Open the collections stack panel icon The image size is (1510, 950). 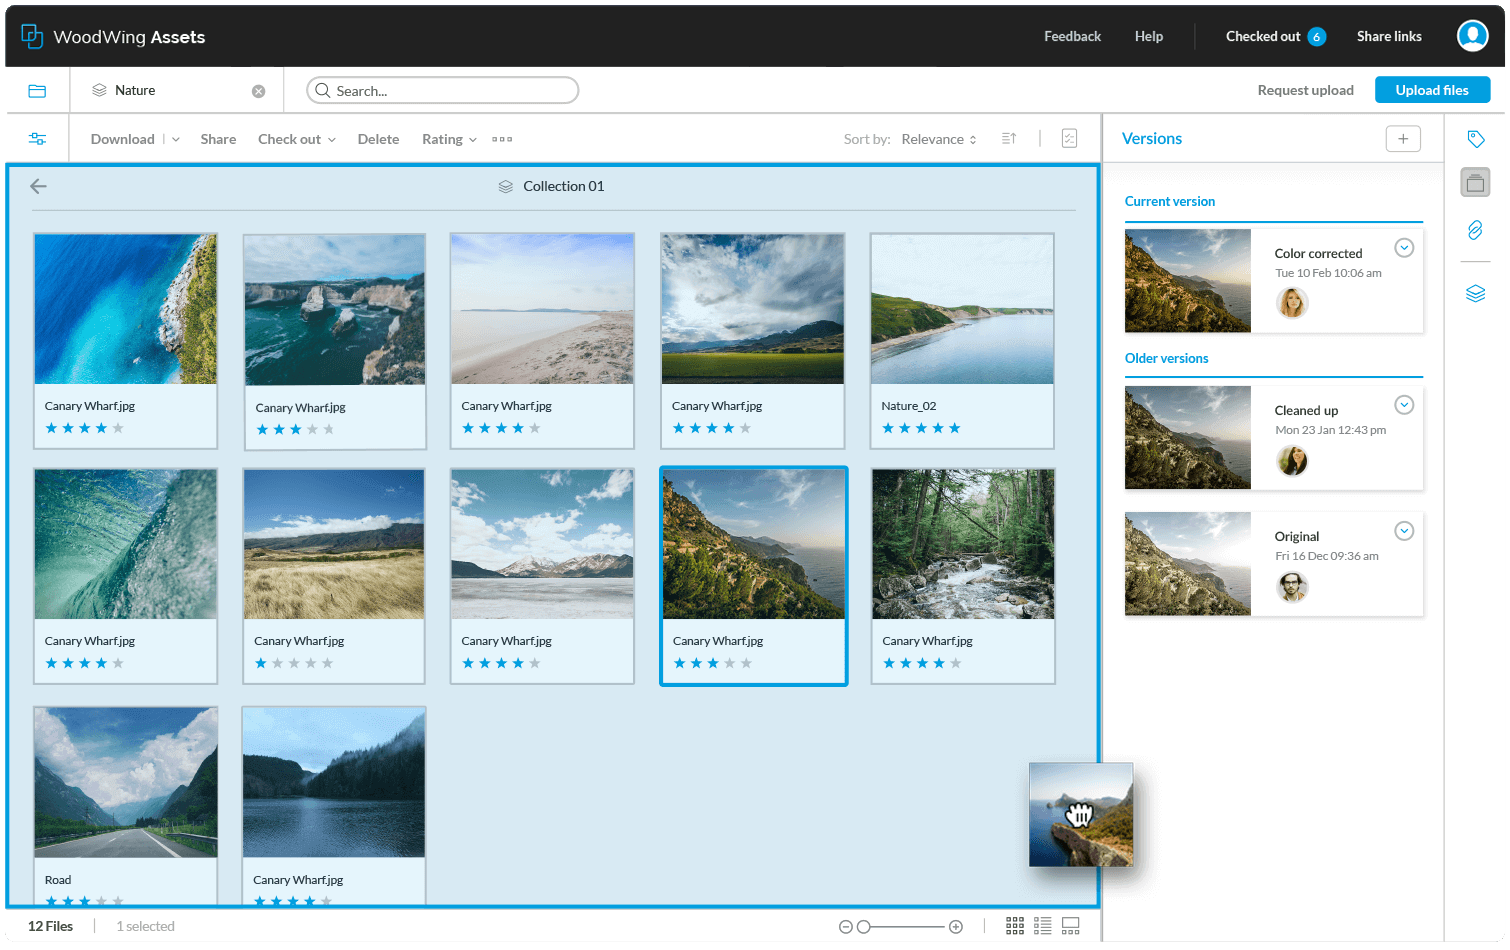[1475, 293]
